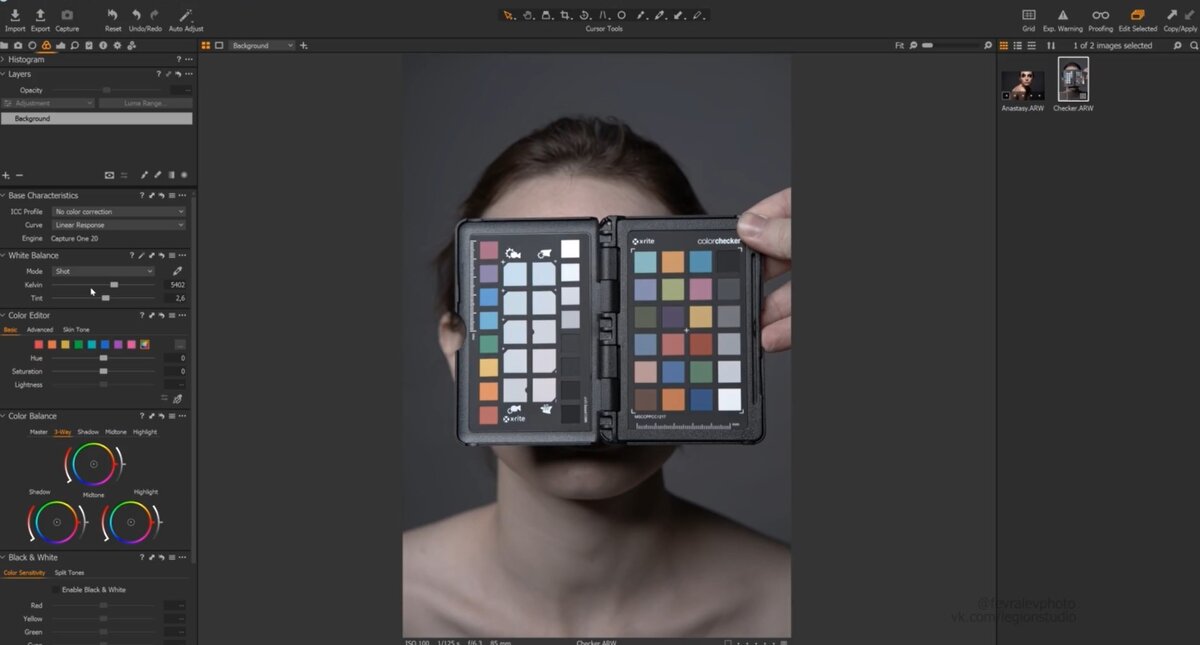Open the Exposure tool tab icon
The height and width of the screenshot is (645, 1200).
(x=61, y=45)
